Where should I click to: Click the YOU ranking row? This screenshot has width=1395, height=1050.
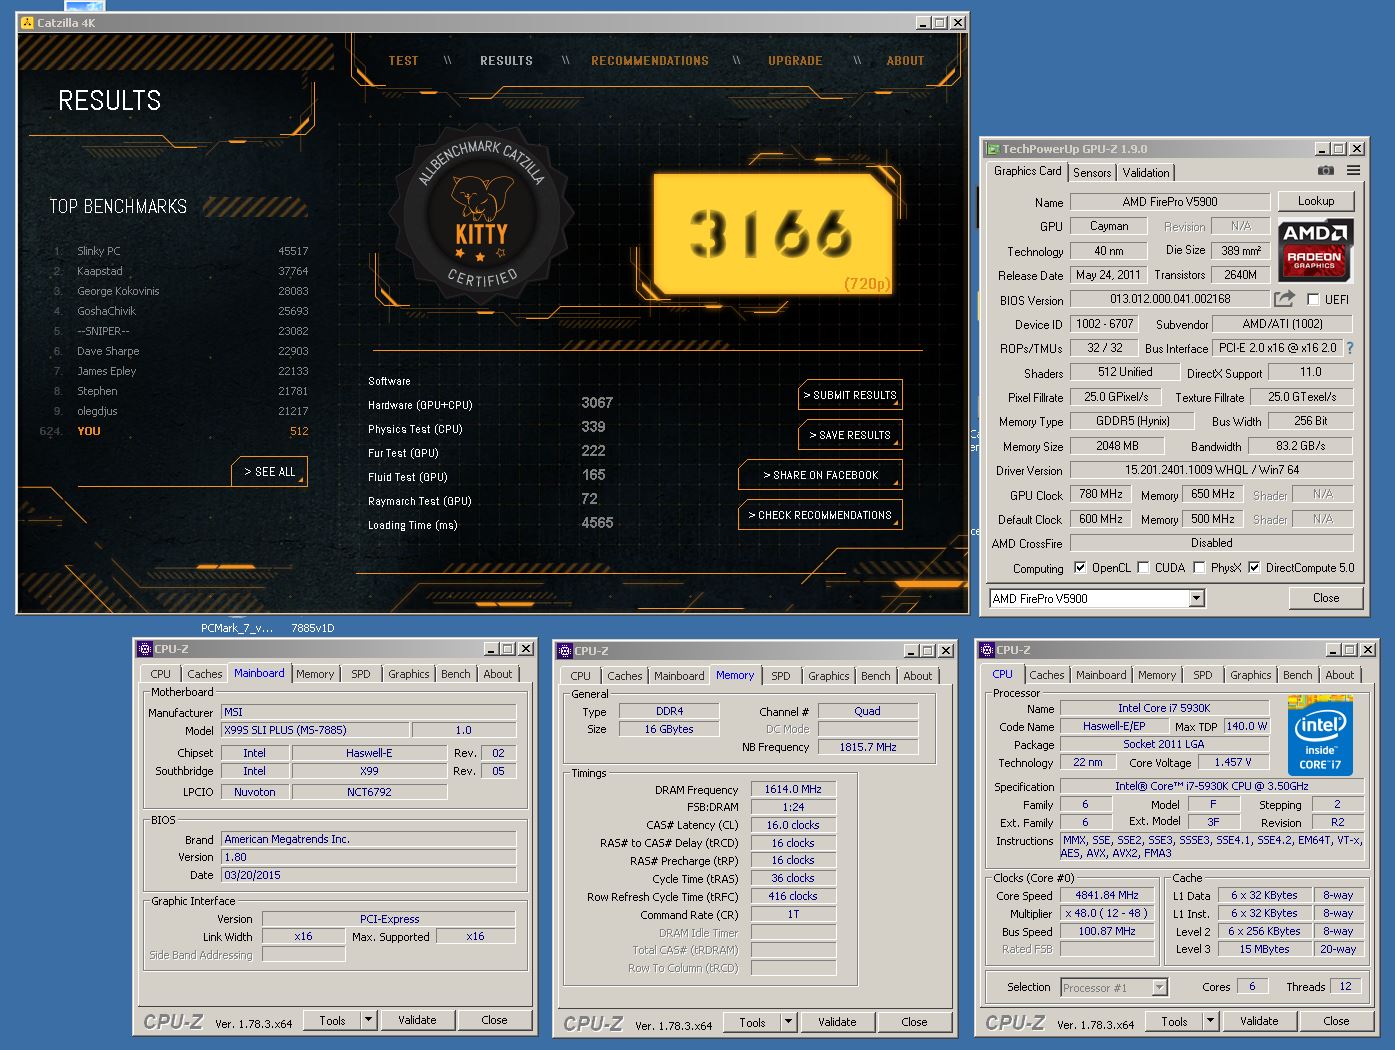175,431
